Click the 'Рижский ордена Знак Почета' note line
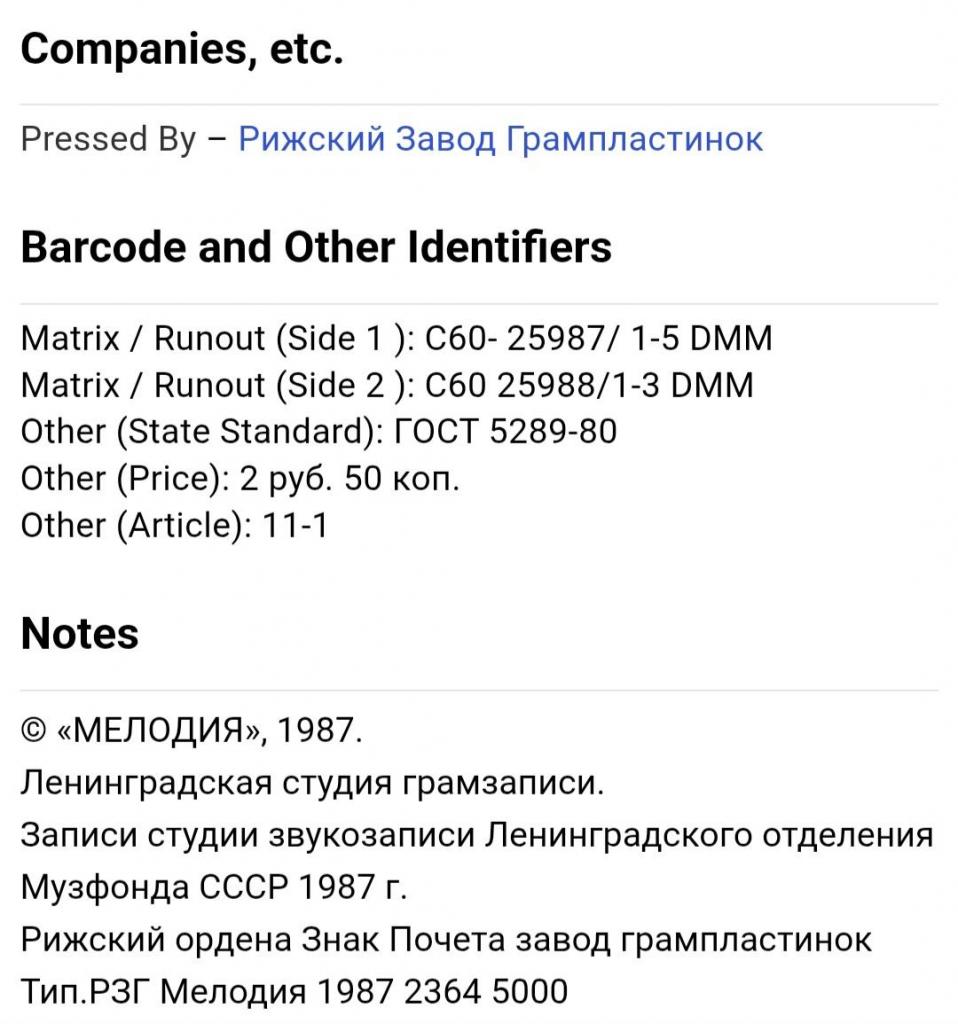This screenshot has width=958, height=1024. 446,940
